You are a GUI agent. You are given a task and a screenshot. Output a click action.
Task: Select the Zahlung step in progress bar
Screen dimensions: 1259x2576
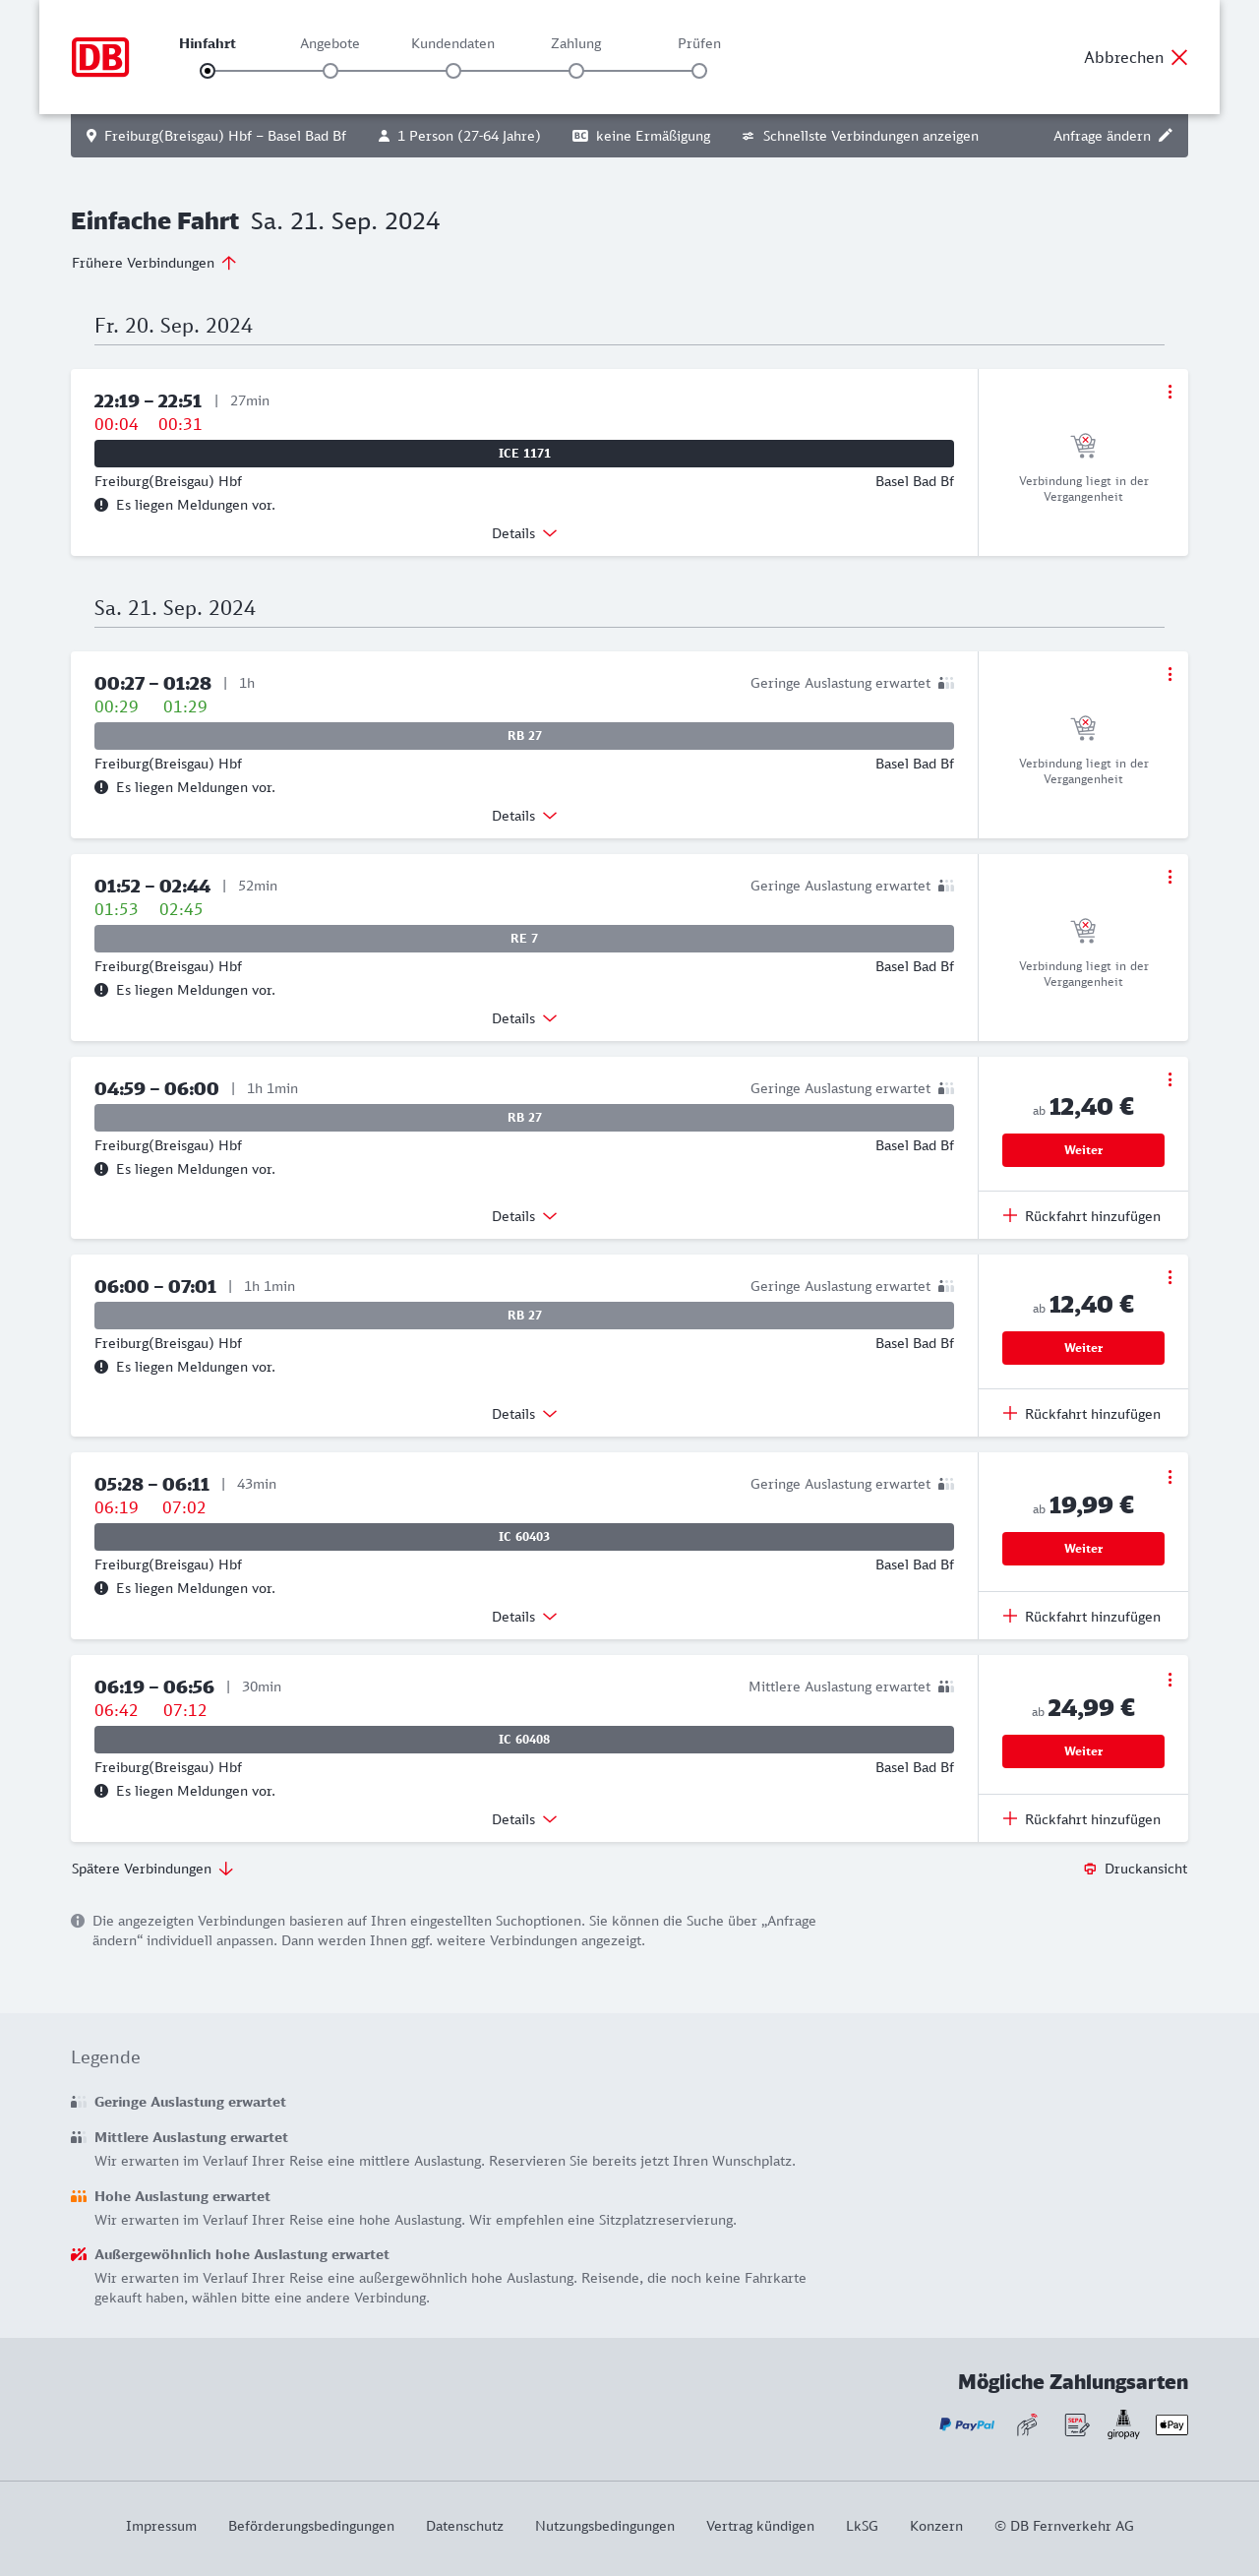pyautogui.click(x=576, y=71)
